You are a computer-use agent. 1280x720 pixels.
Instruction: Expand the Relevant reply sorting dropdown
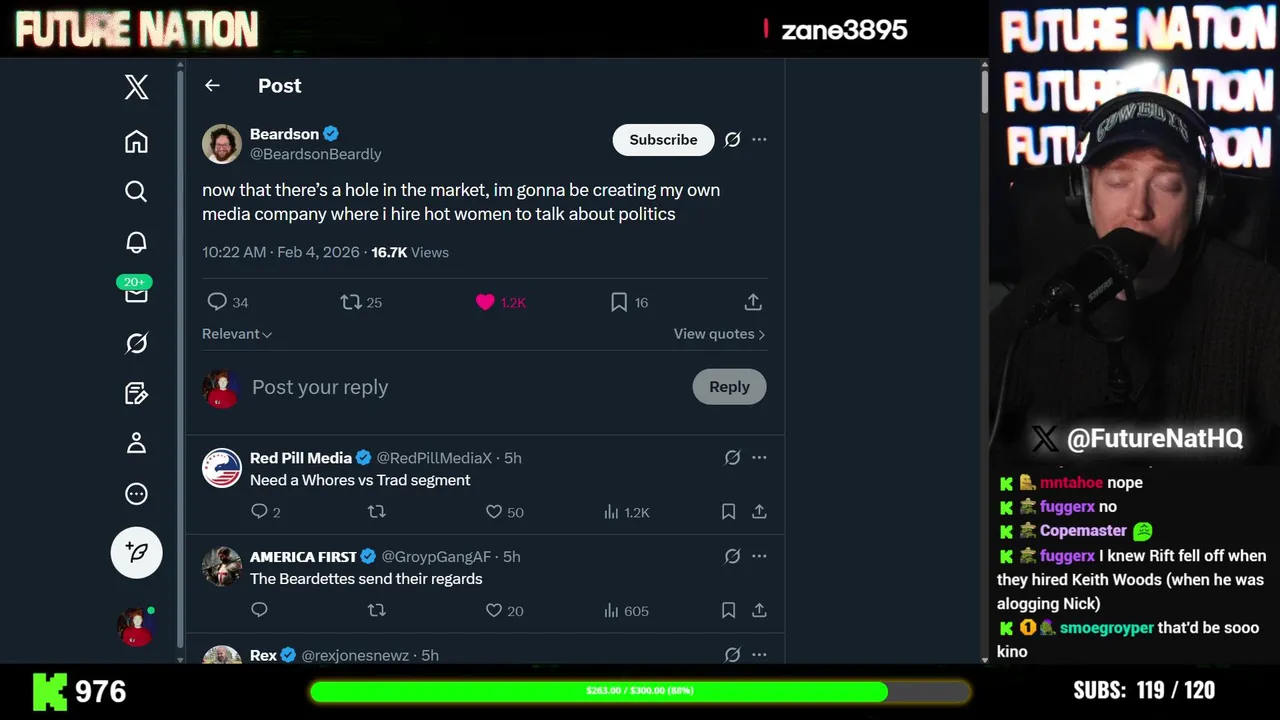pyautogui.click(x=237, y=334)
